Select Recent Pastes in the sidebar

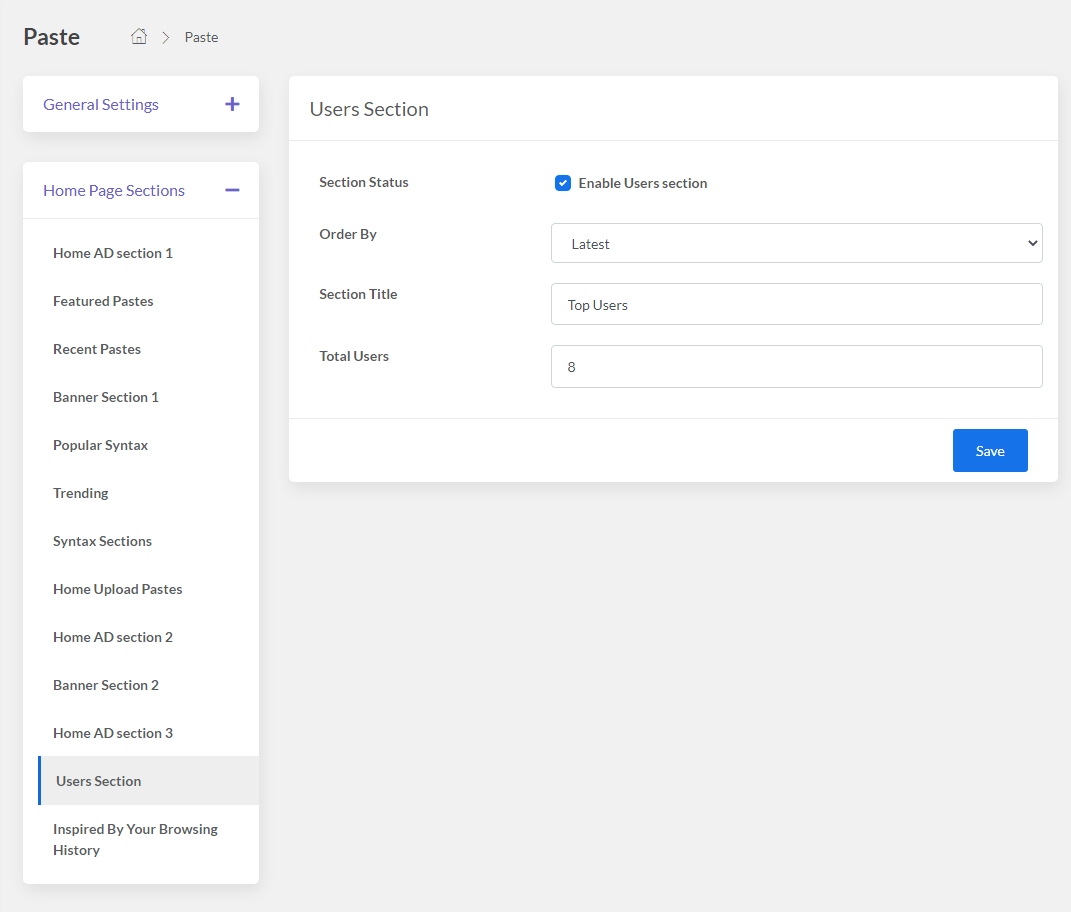[97, 349]
